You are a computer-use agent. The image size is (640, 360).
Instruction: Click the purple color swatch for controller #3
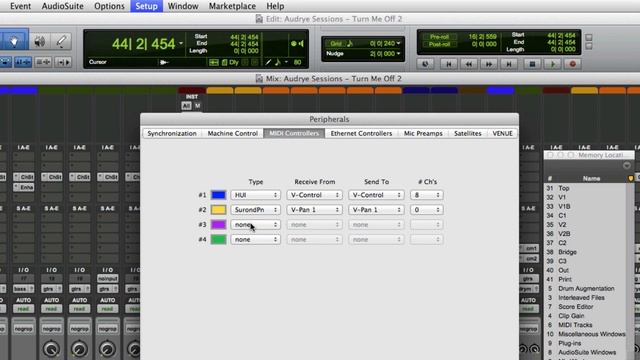(x=218, y=224)
